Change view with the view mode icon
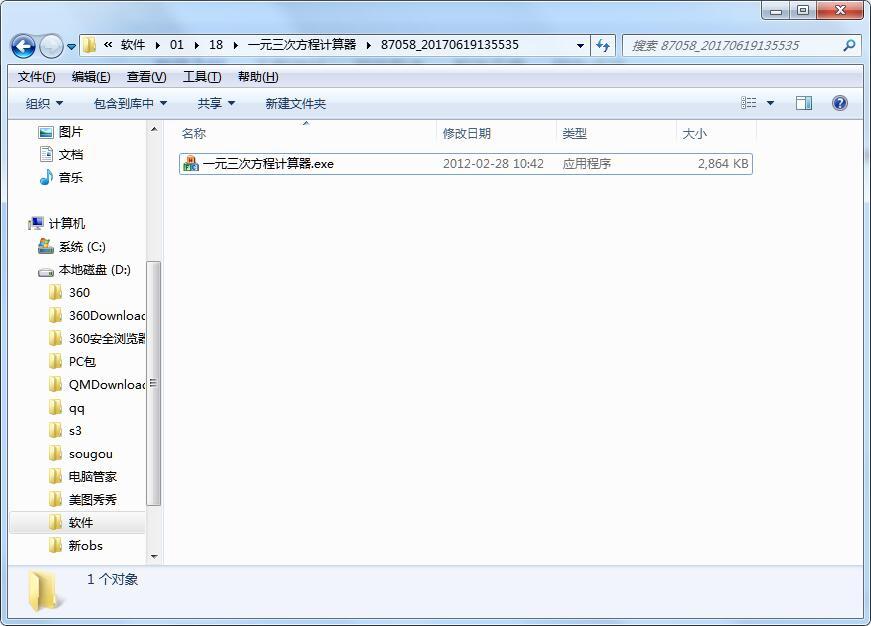 click(x=748, y=103)
